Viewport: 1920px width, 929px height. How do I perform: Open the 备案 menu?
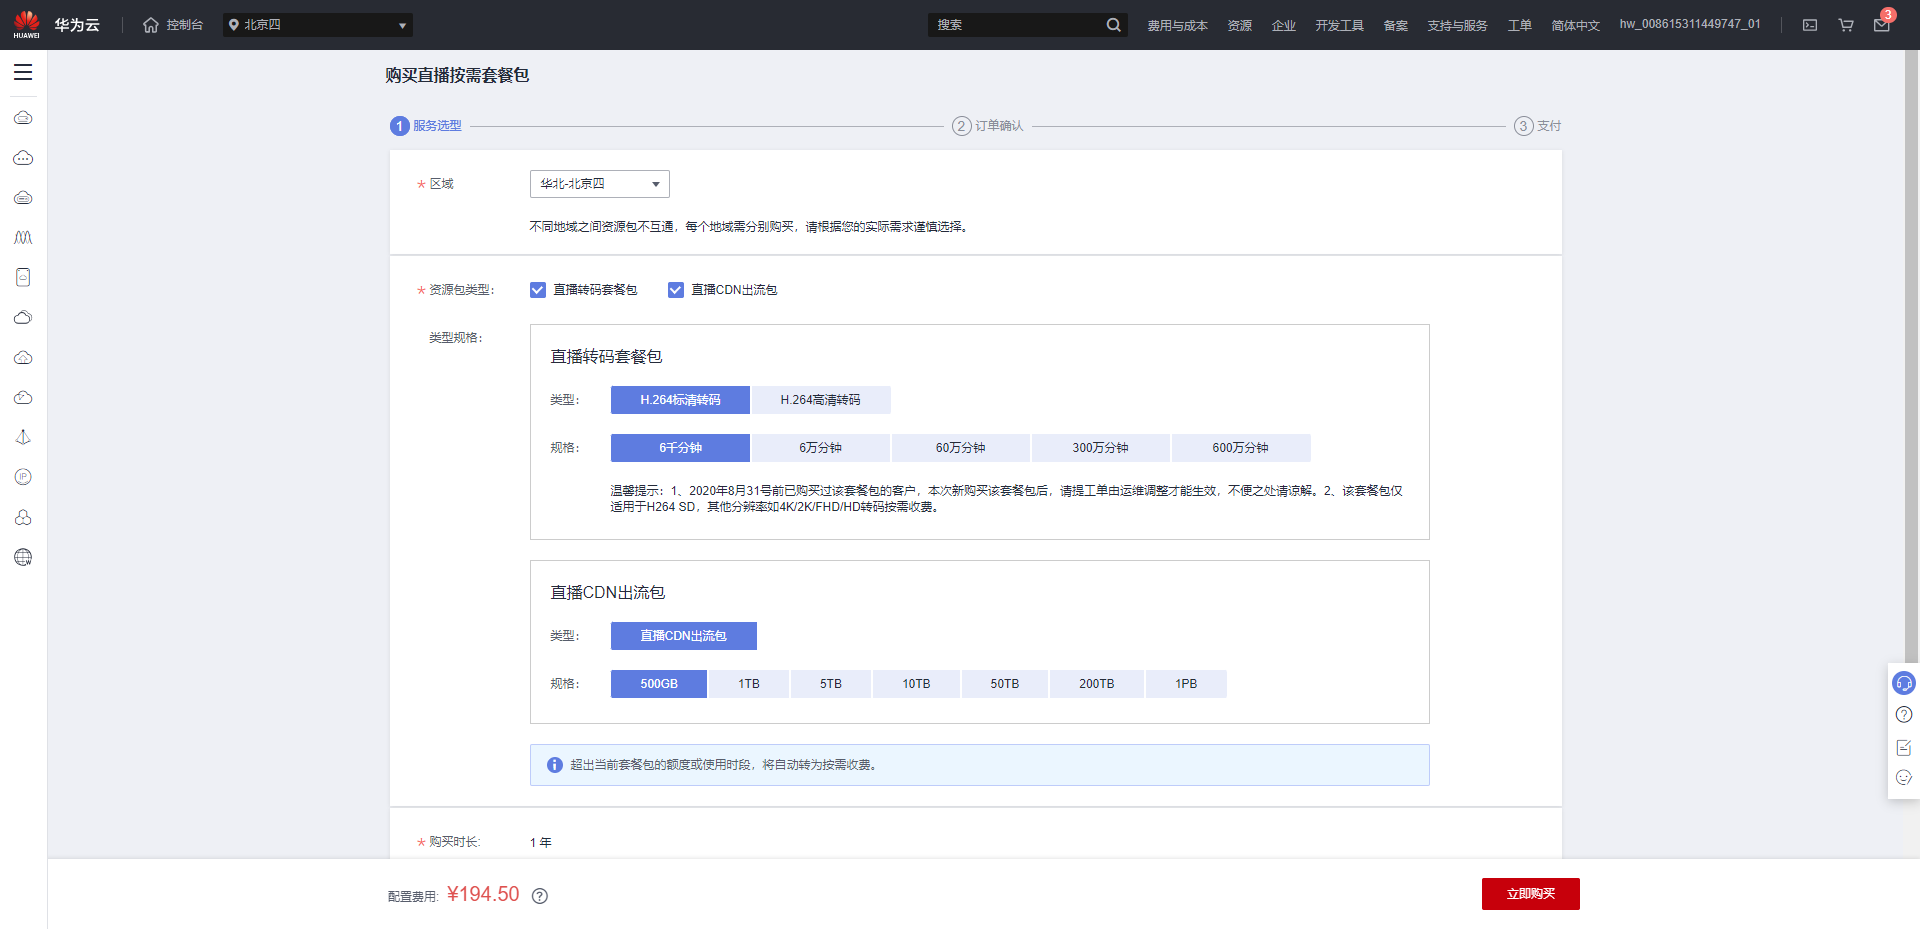pos(1396,25)
